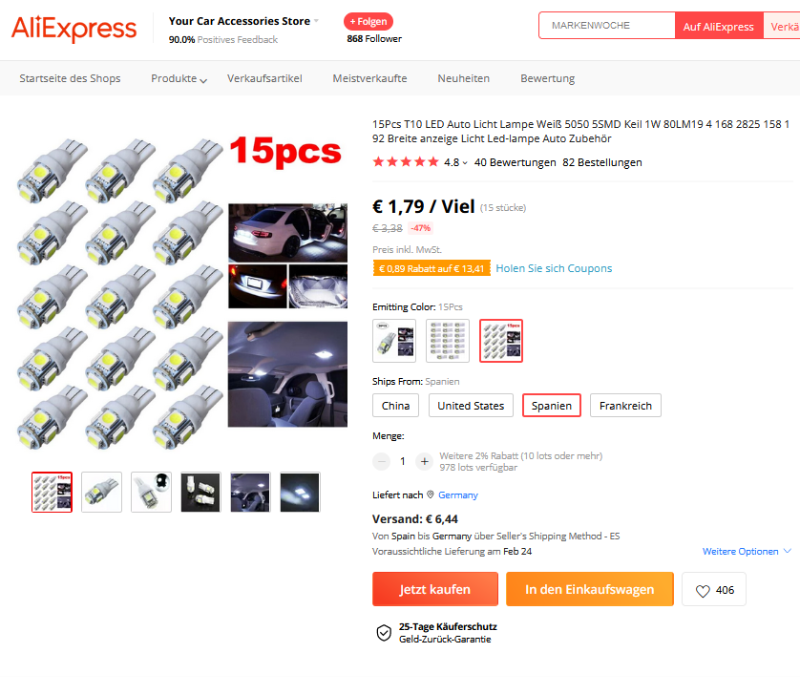800x677 pixels.
Task: Select the first Emitting Color swatch
Action: 394,341
